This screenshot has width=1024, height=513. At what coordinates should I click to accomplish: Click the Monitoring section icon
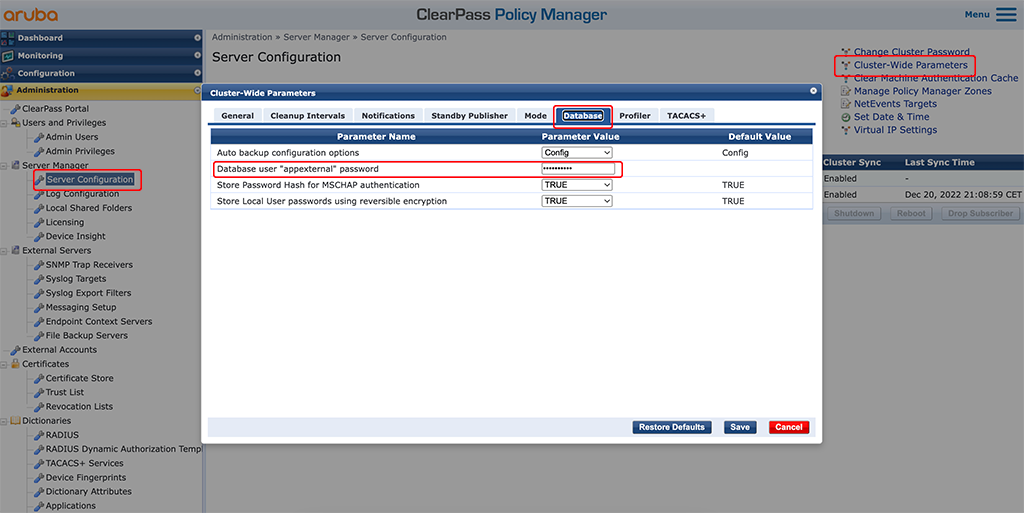point(8,55)
